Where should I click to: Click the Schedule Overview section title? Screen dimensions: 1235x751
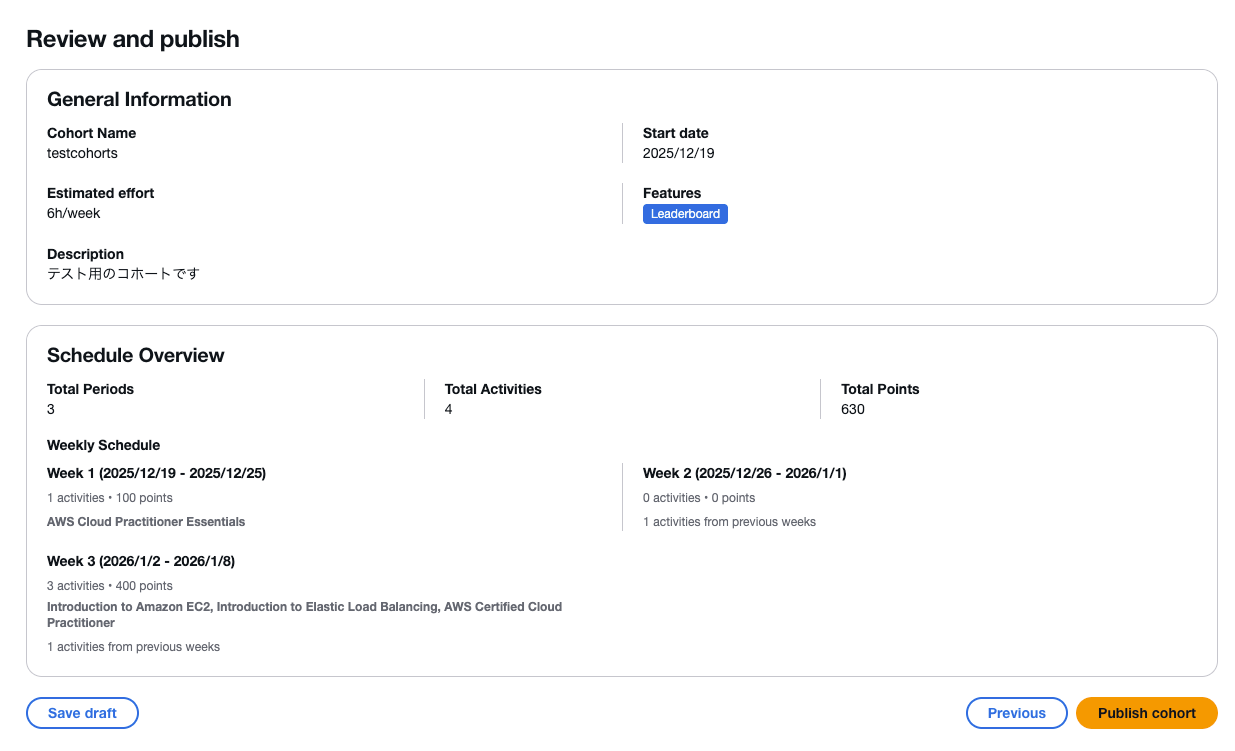pos(136,355)
